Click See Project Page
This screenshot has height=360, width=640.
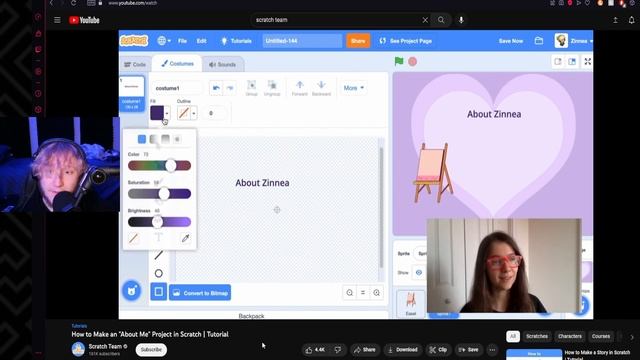tap(406, 41)
